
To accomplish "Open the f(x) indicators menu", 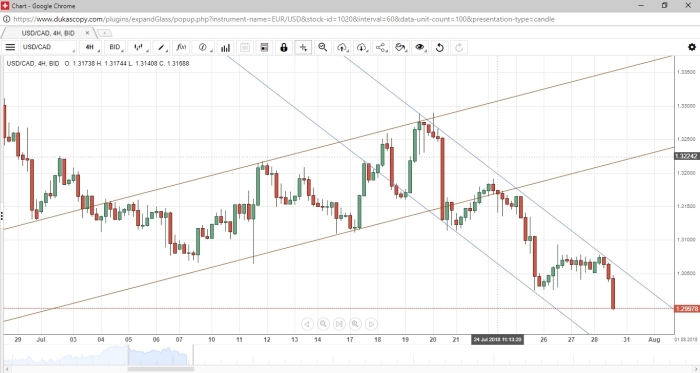I will click(x=181, y=47).
